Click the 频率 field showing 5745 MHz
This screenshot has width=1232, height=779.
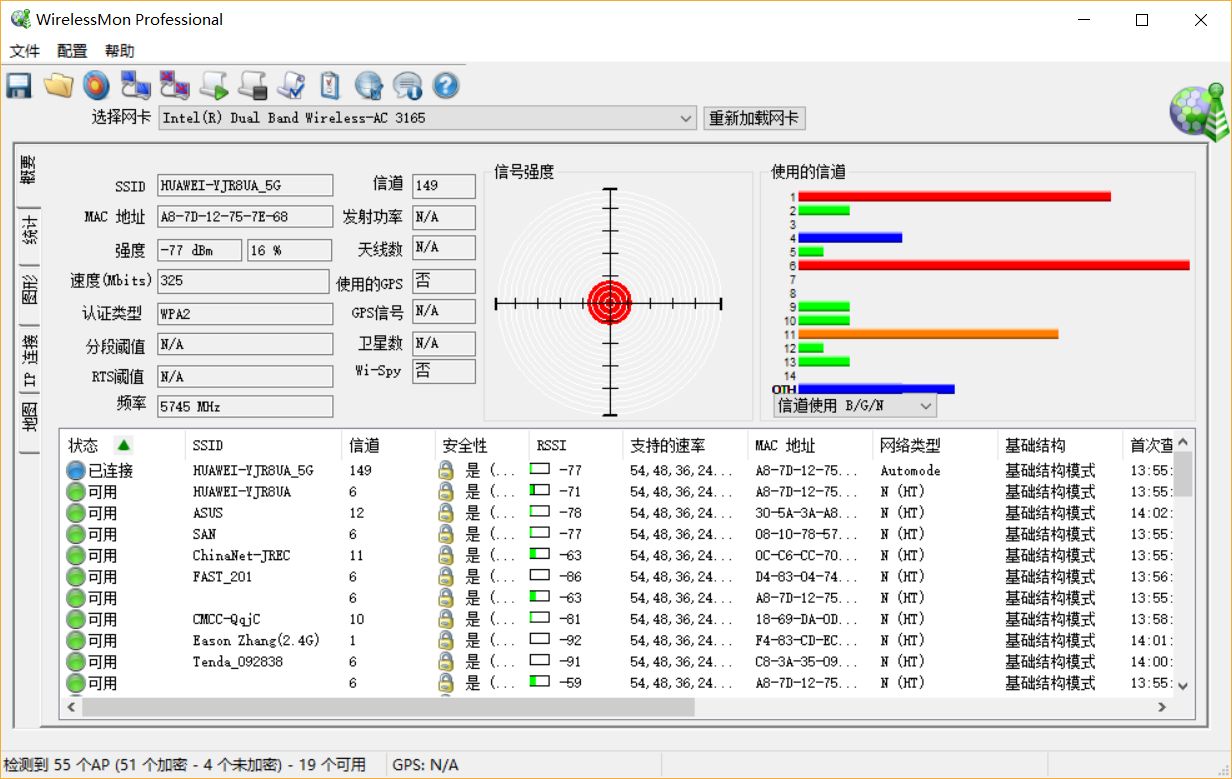click(245, 407)
